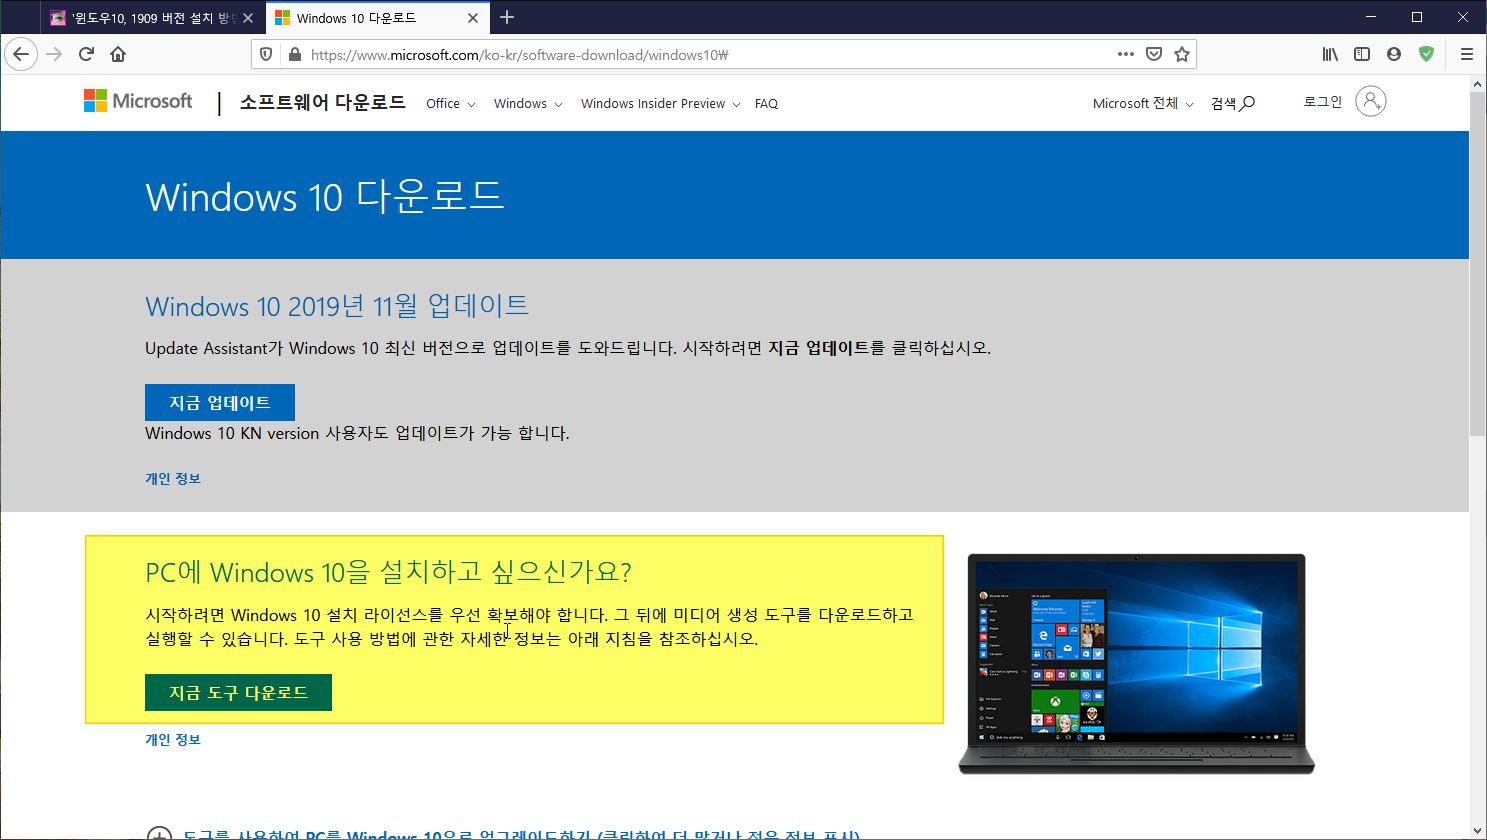Screen dimensions: 1487x840
Task: Show site security padlock information
Action: point(294,54)
